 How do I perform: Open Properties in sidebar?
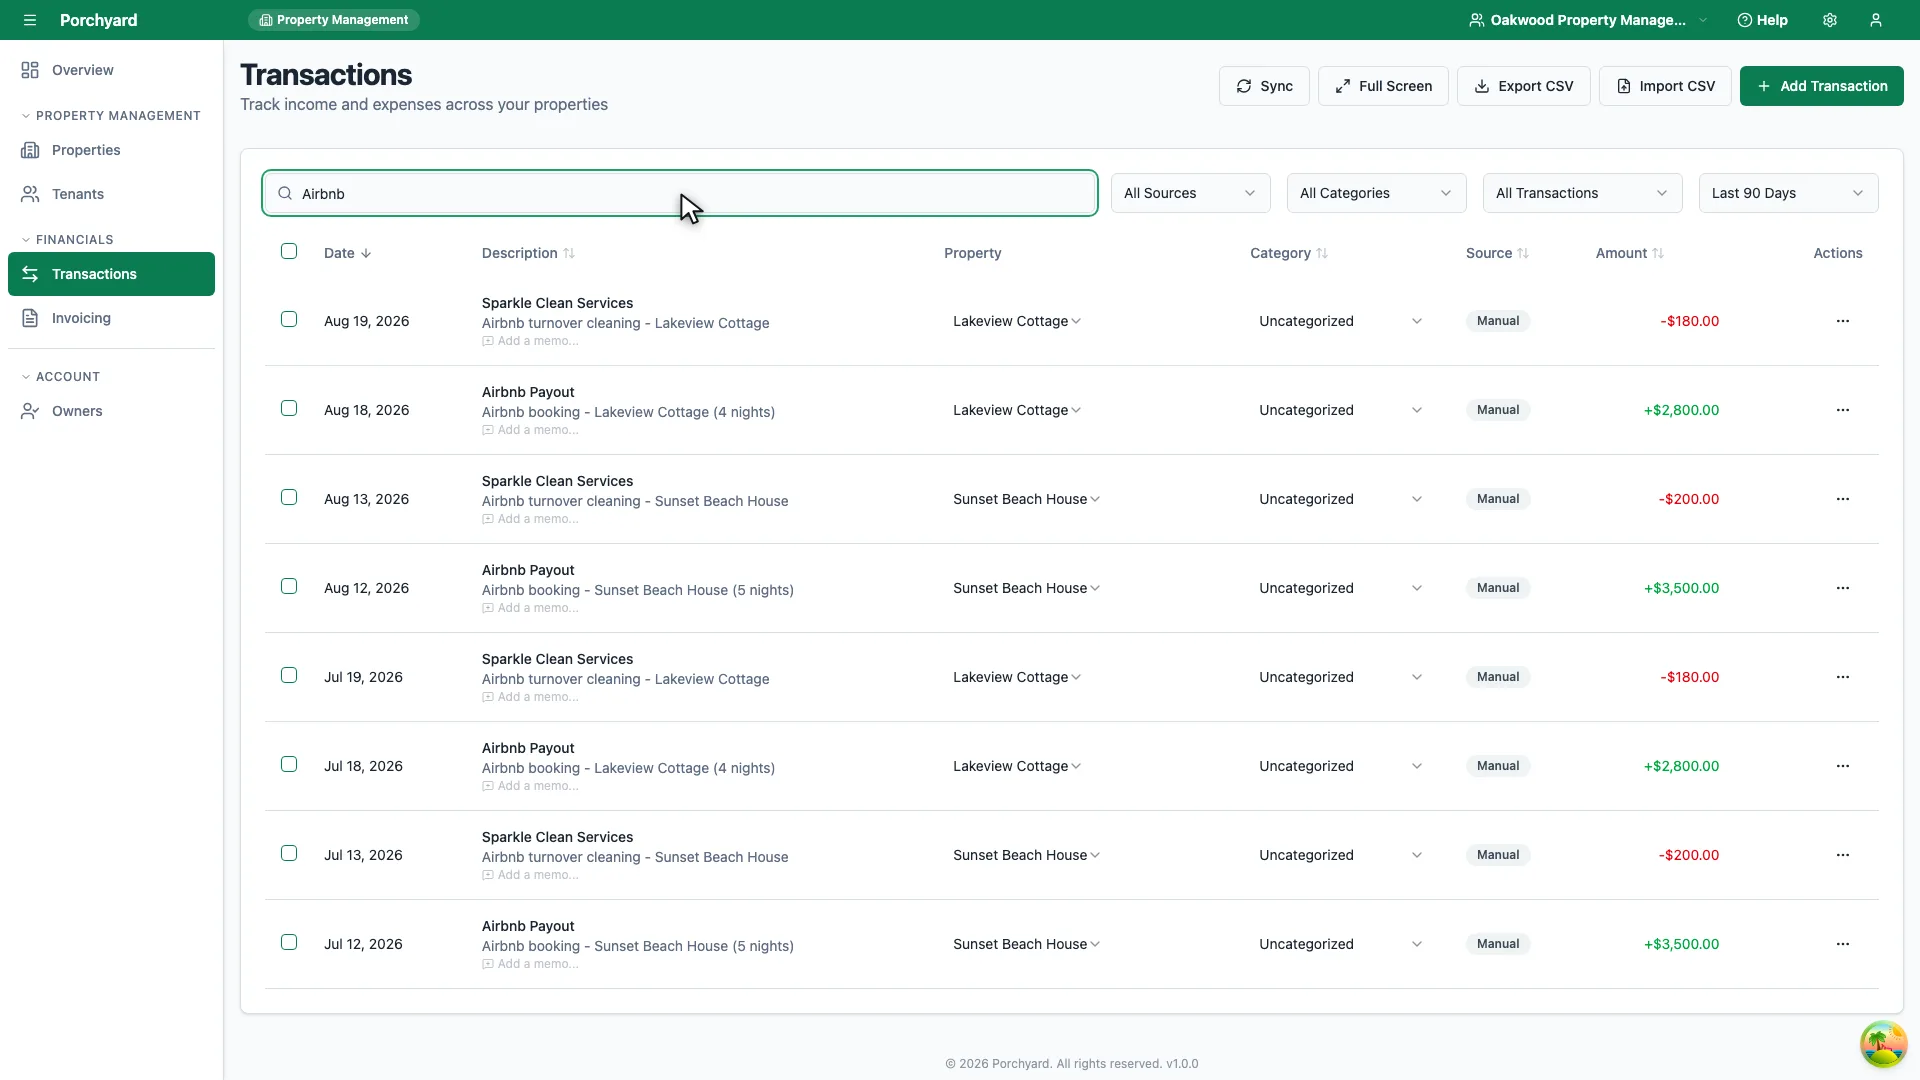coord(111,150)
